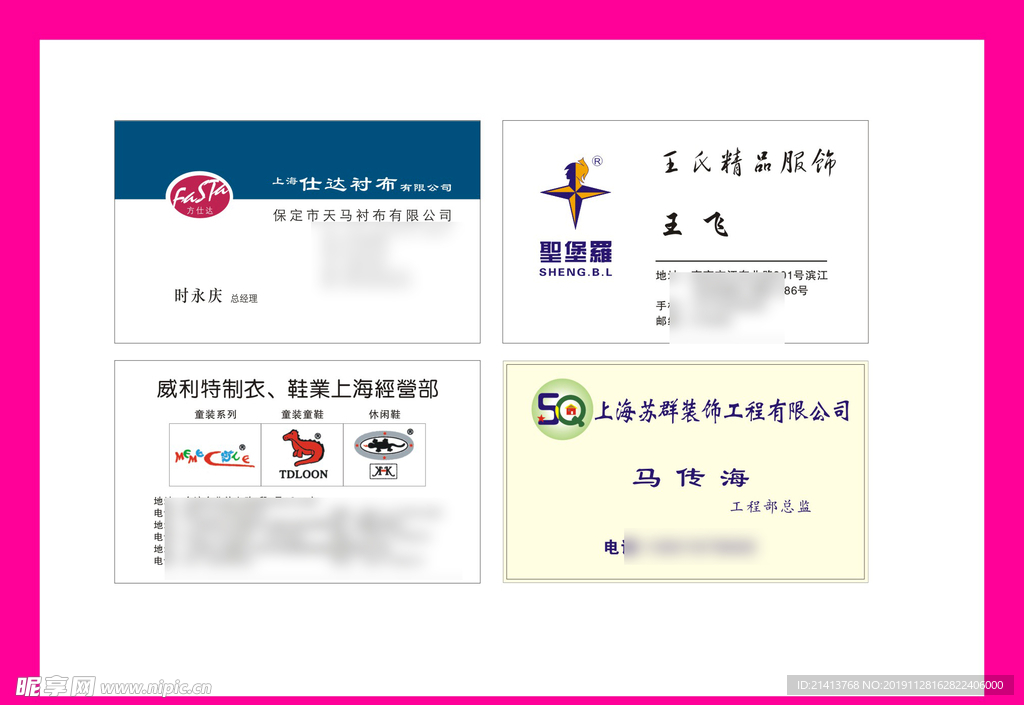Click the image ID number in the corner
1024x705 pixels.
[900, 685]
